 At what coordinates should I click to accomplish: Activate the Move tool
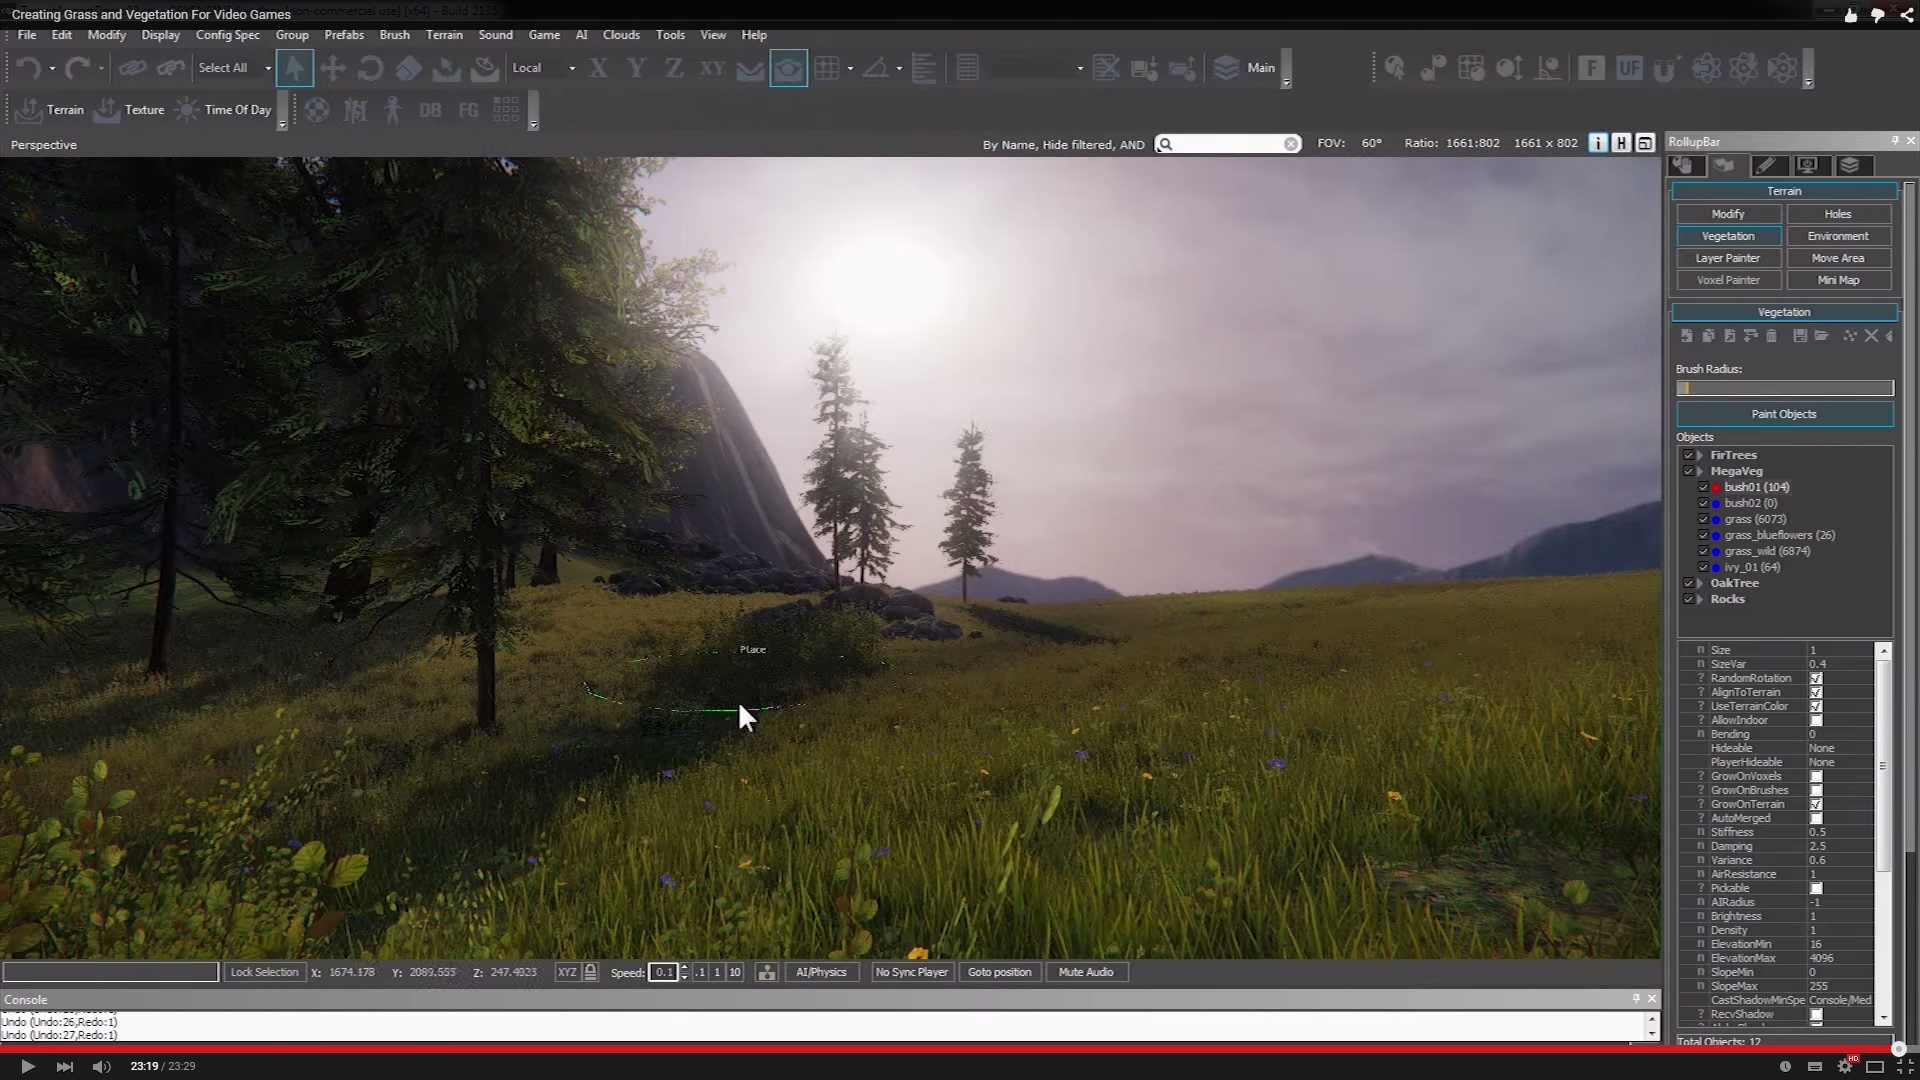[332, 68]
